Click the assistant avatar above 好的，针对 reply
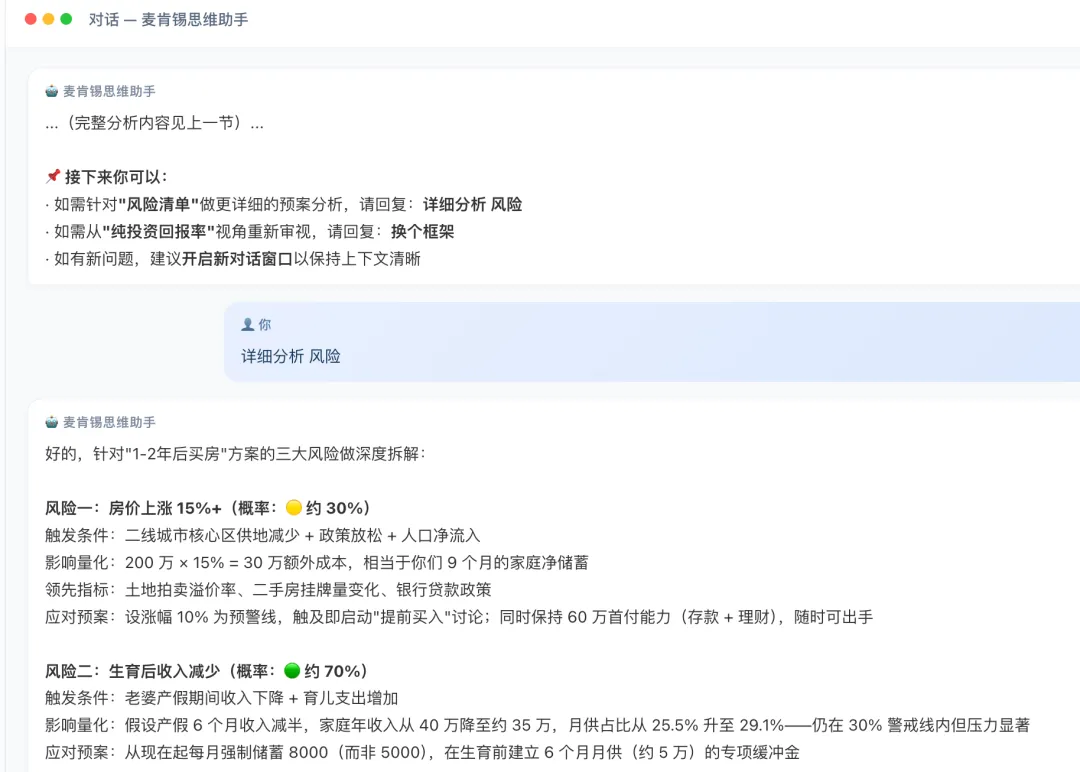The width and height of the screenshot is (1080, 772). 52,422
